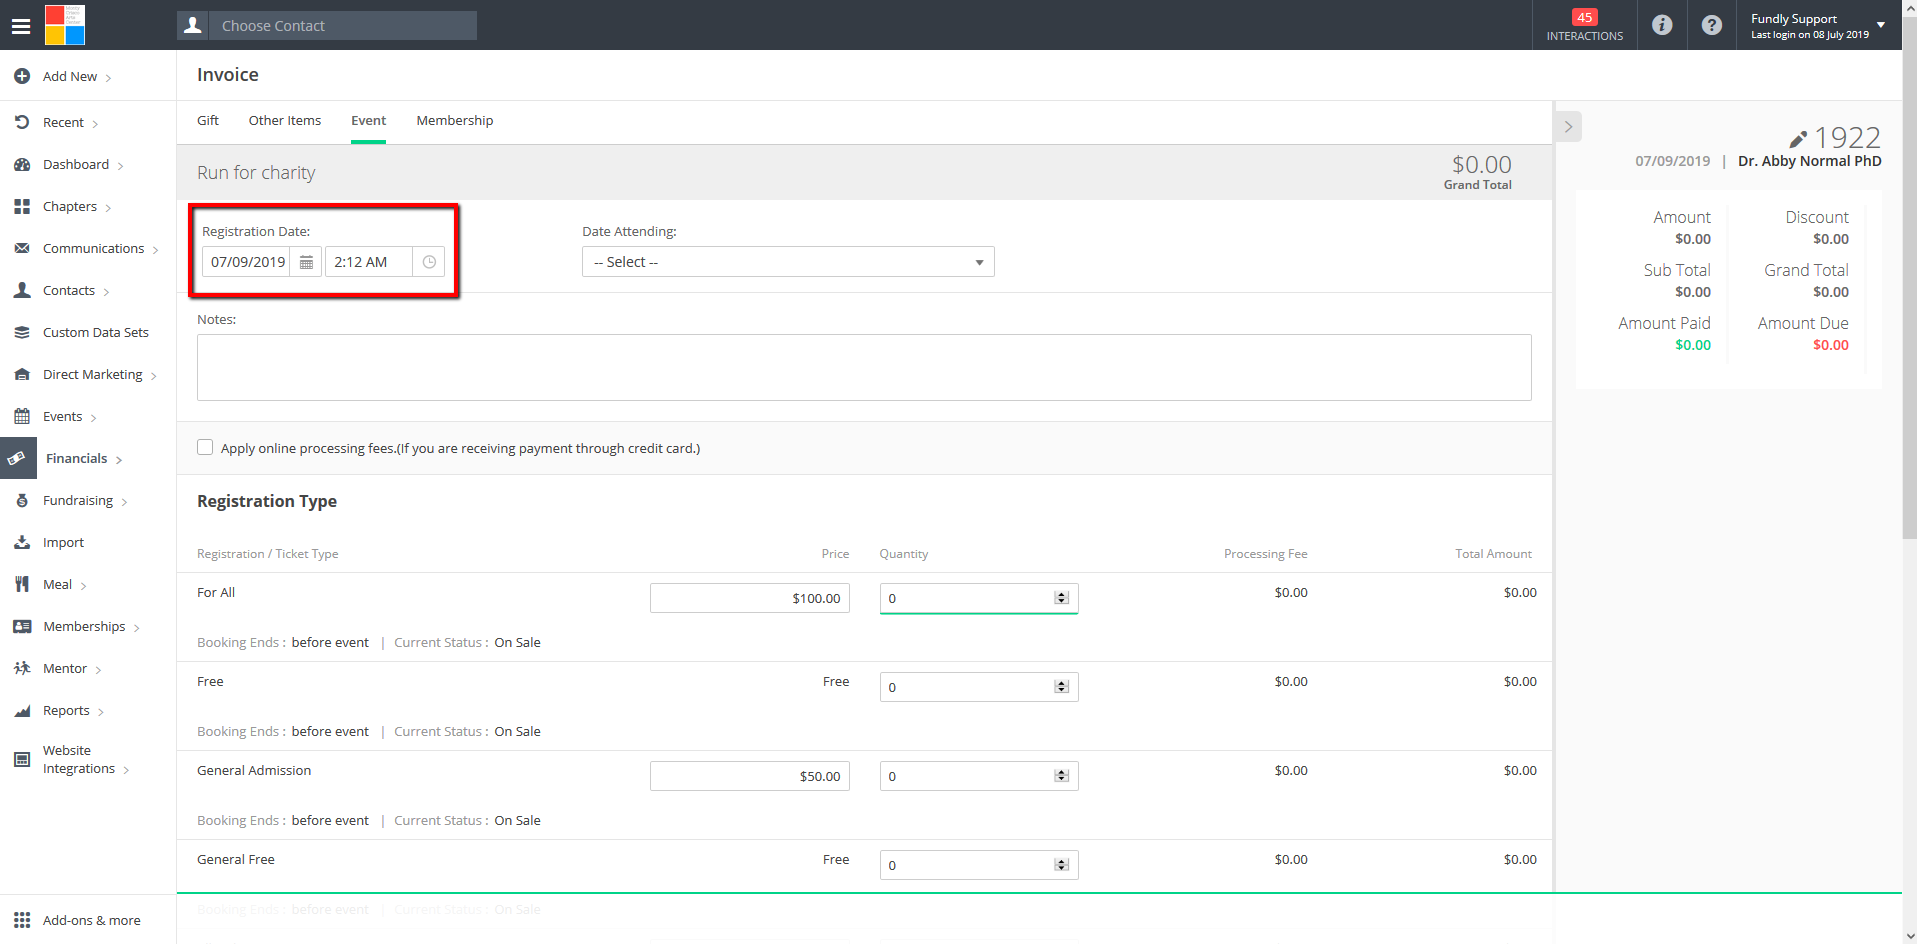1917x944 pixels.
Task: Click the Registration Date field
Action: pyautogui.click(x=248, y=262)
